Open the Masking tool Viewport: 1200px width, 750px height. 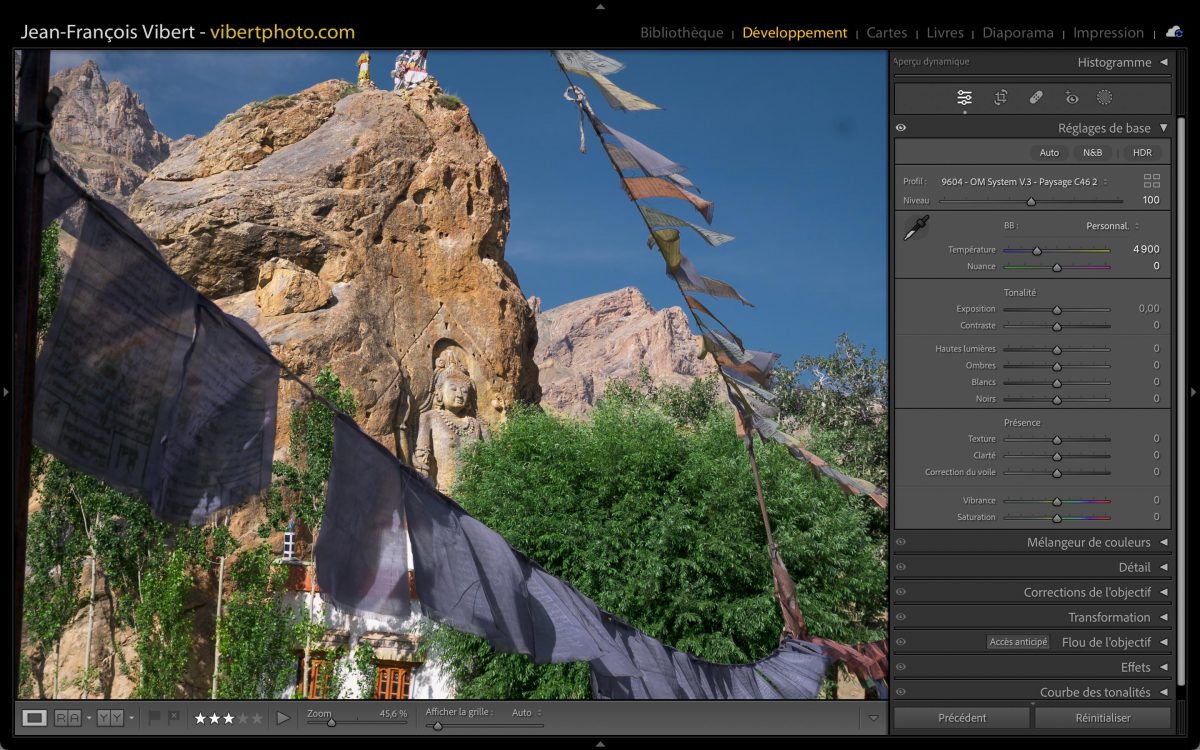click(x=1105, y=98)
